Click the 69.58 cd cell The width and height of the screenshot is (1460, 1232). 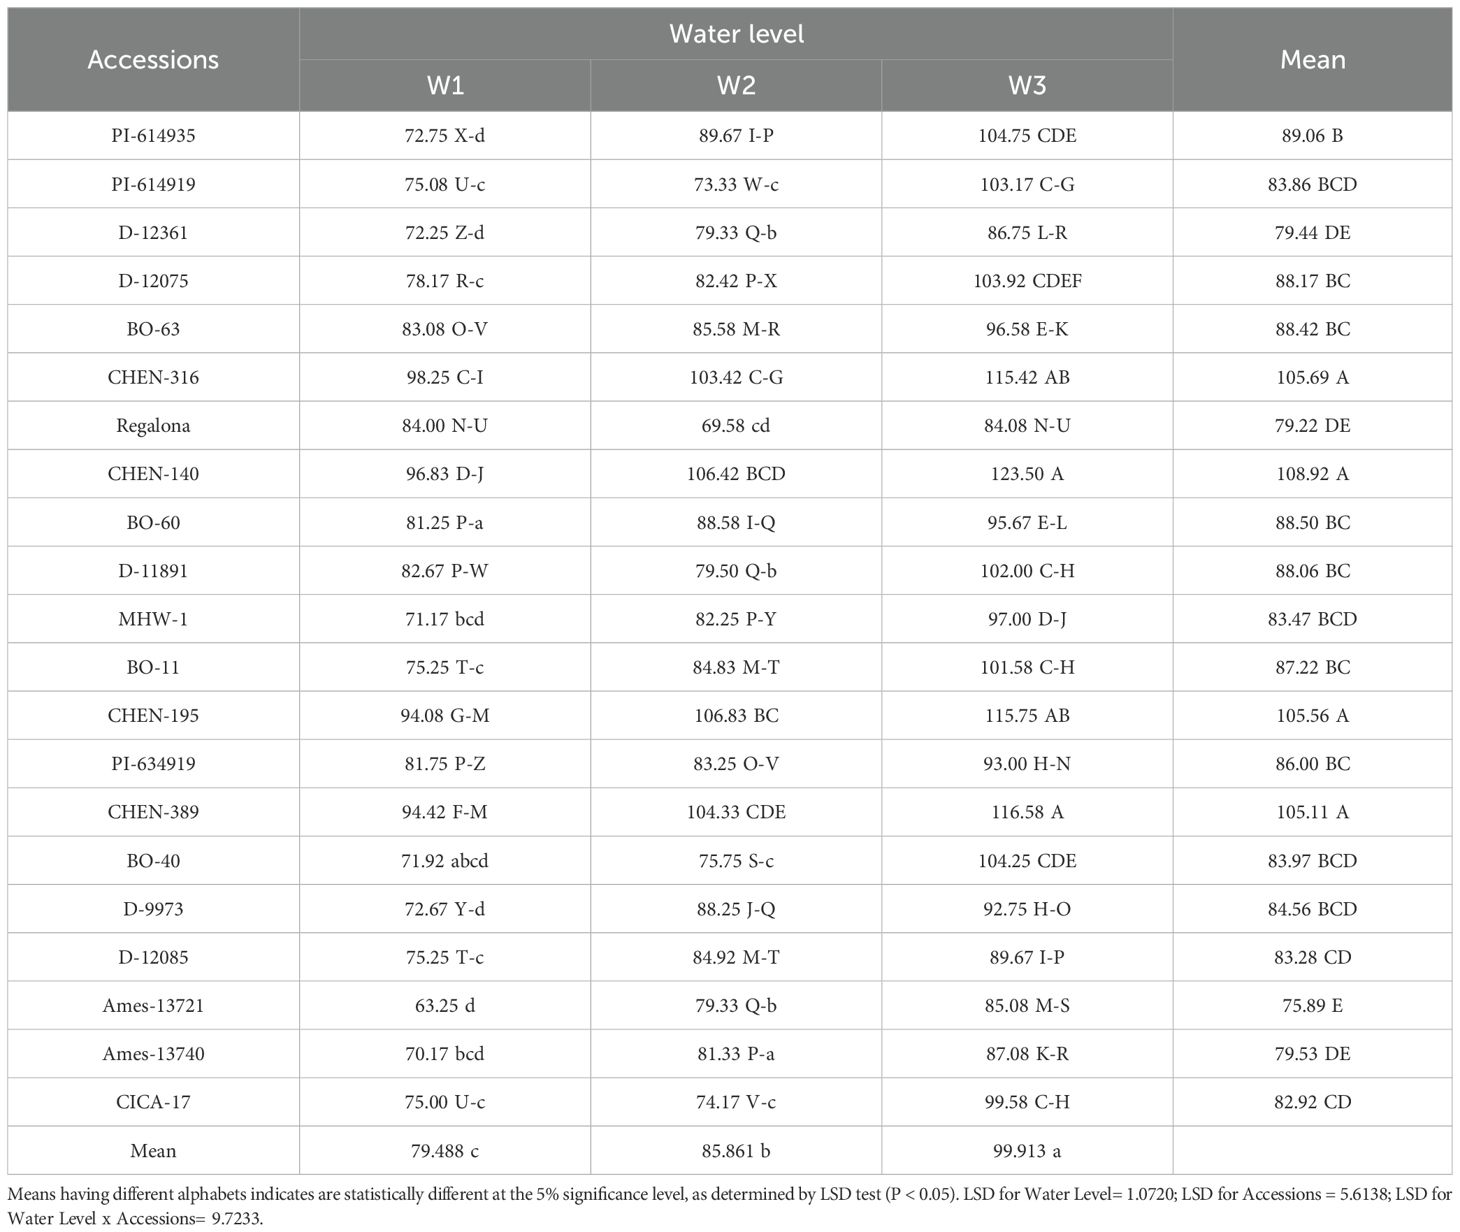click(x=736, y=426)
